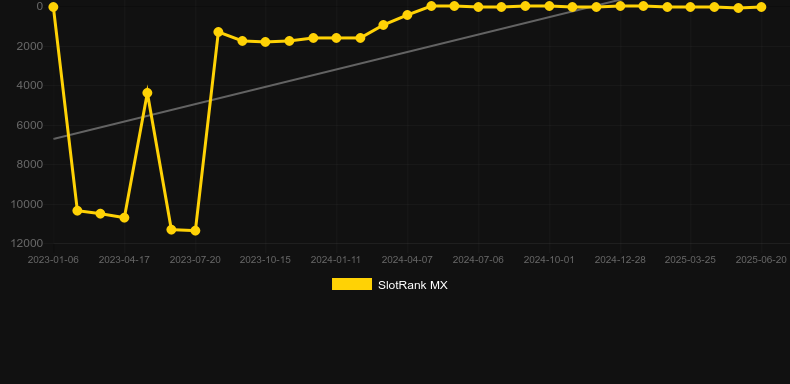790x384 pixels.
Task: Click the 2024-07-06 x-axis label
Action: [x=478, y=260]
